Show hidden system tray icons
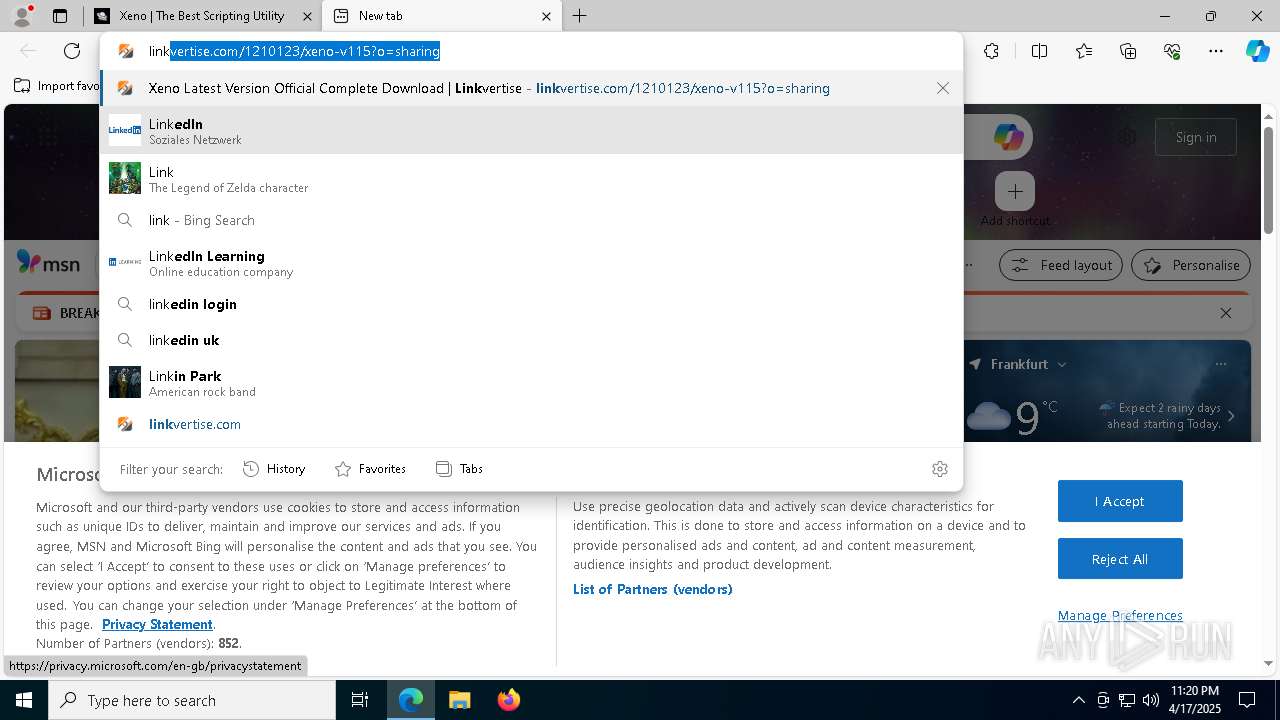1280x720 pixels. pos(1078,700)
